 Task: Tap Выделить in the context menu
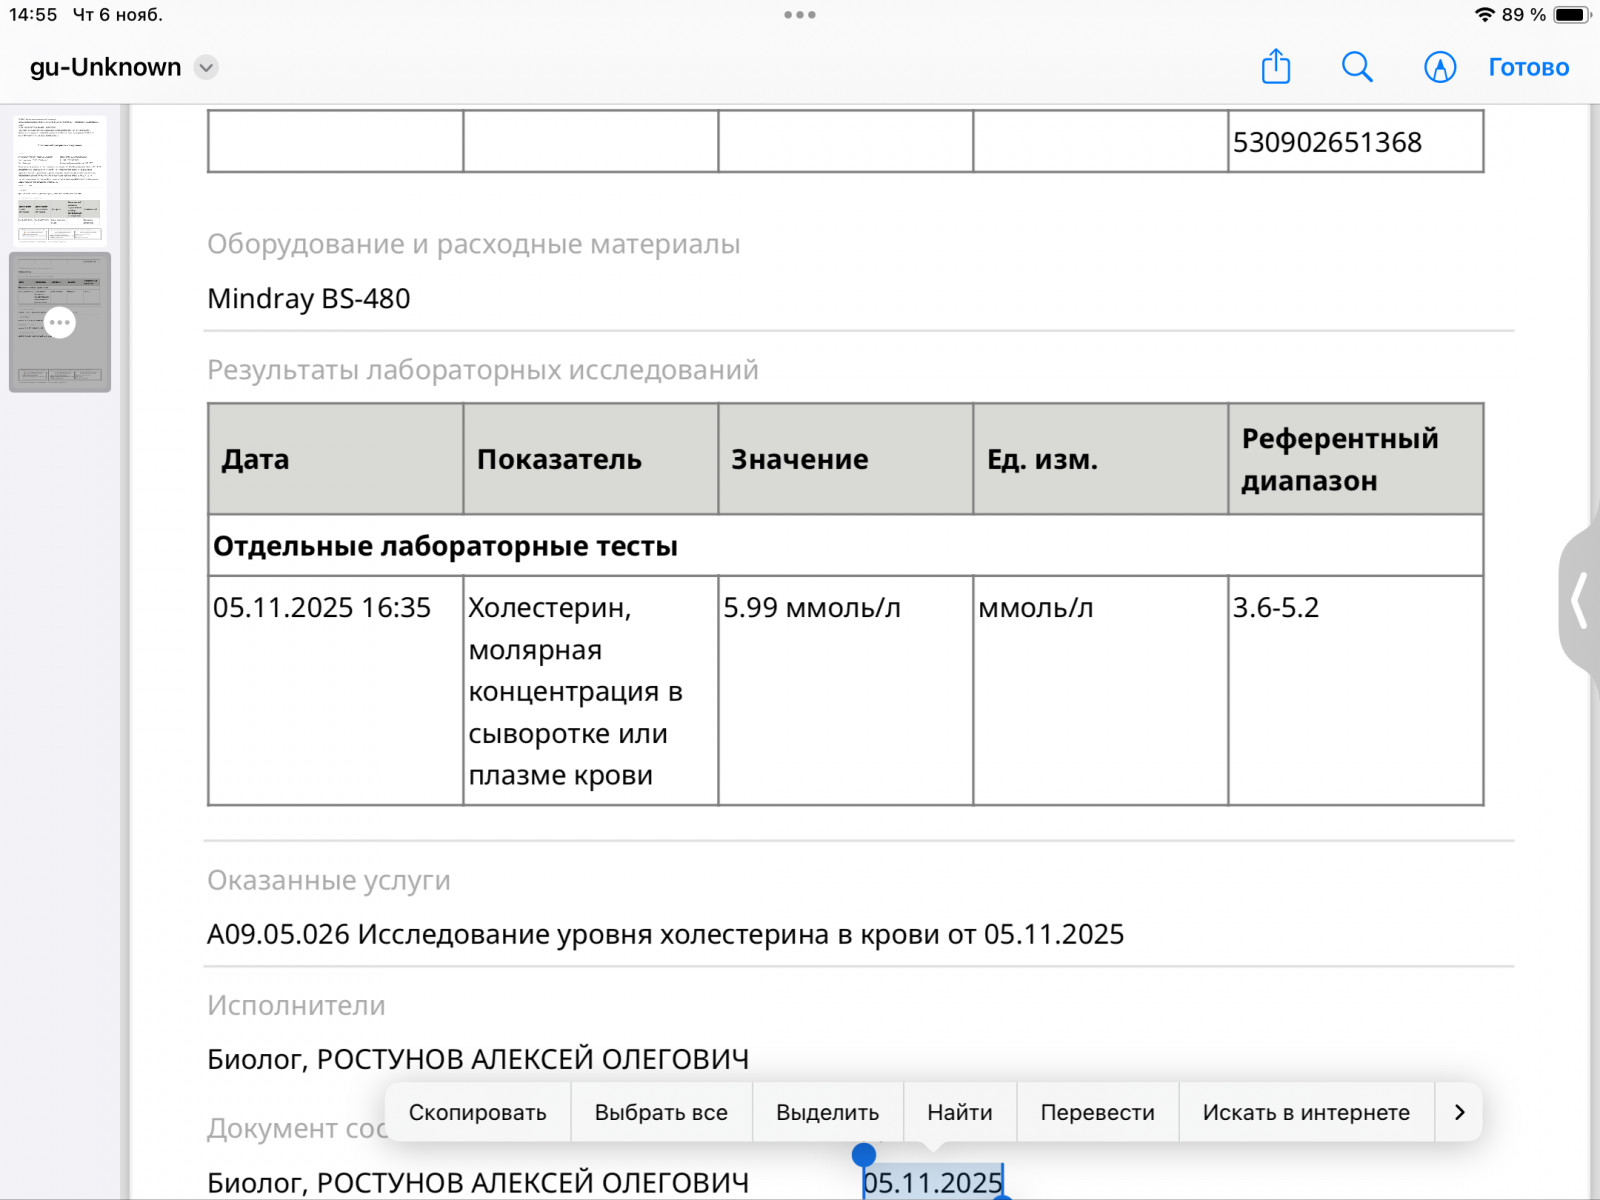point(827,1112)
